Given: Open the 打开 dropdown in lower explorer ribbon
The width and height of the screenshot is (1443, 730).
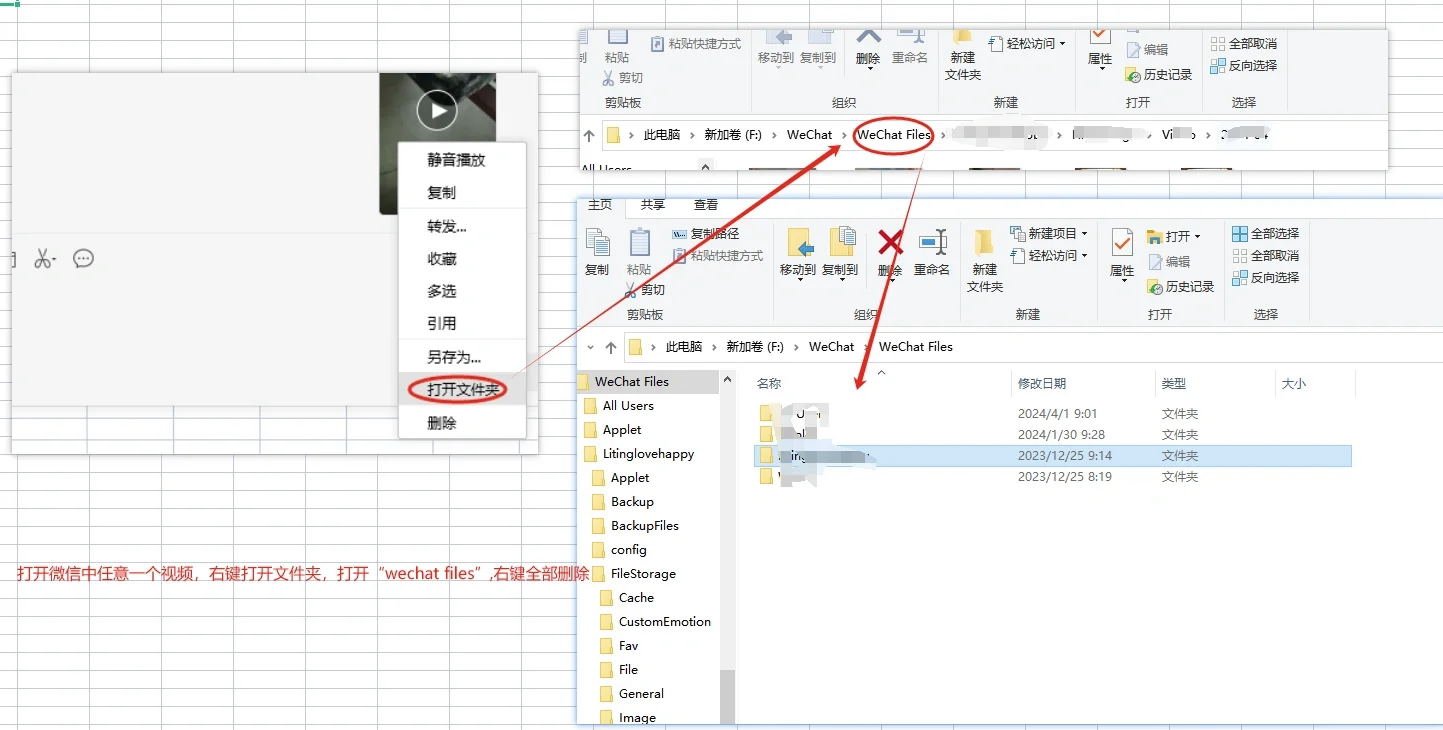Looking at the screenshot, I should tap(1175, 237).
